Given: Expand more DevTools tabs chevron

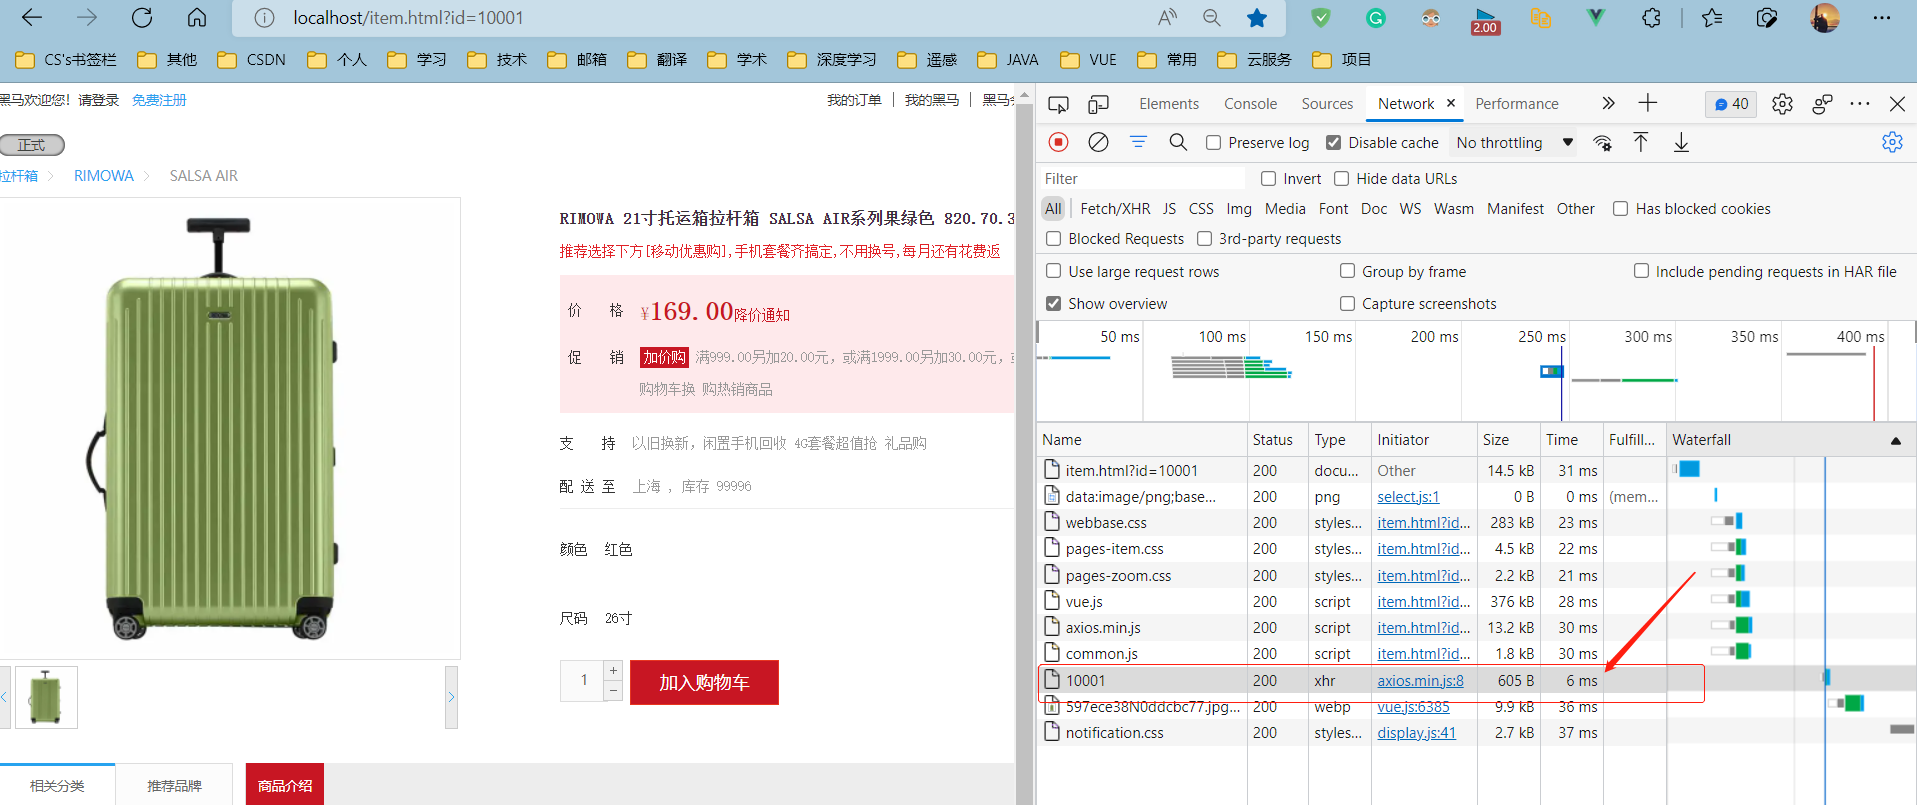Looking at the screenshot, I should 1608,103.
